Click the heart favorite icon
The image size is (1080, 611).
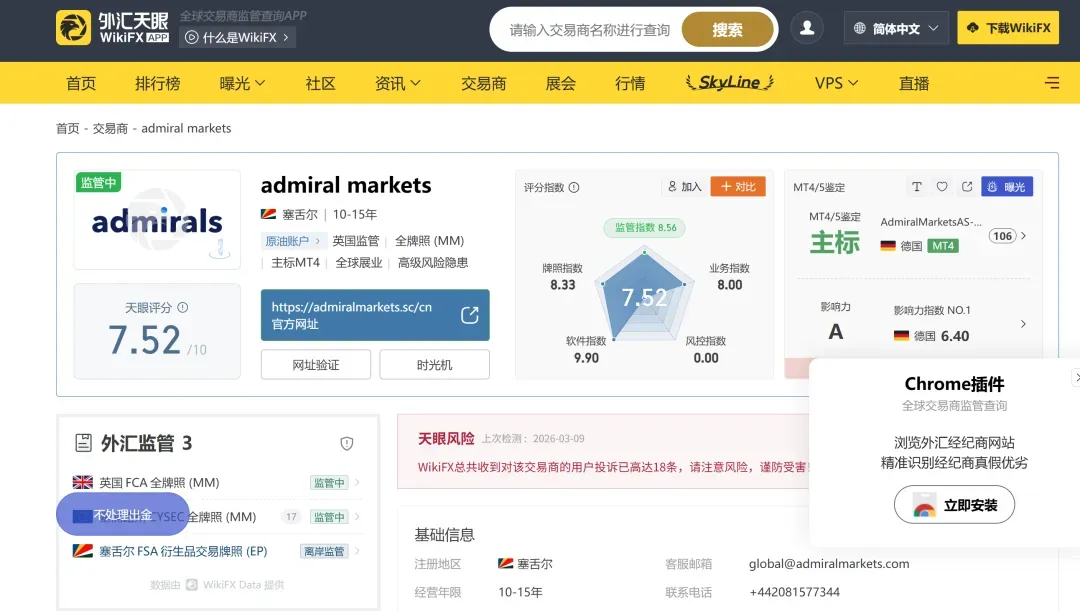[x=942, y=187]
